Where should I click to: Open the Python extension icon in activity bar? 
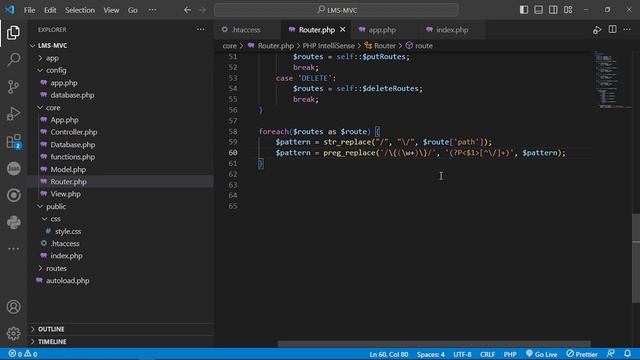point(13,222)
